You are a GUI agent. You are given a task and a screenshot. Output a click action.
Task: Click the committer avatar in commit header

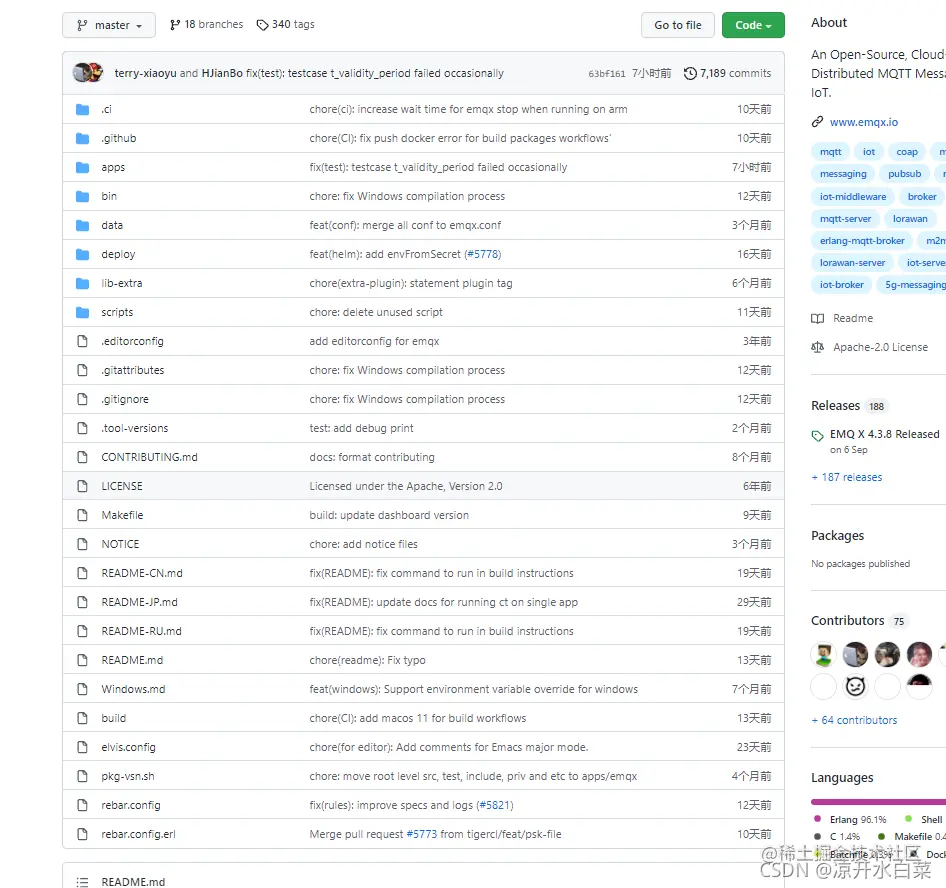pyautogui.click(x=87, y=73)
